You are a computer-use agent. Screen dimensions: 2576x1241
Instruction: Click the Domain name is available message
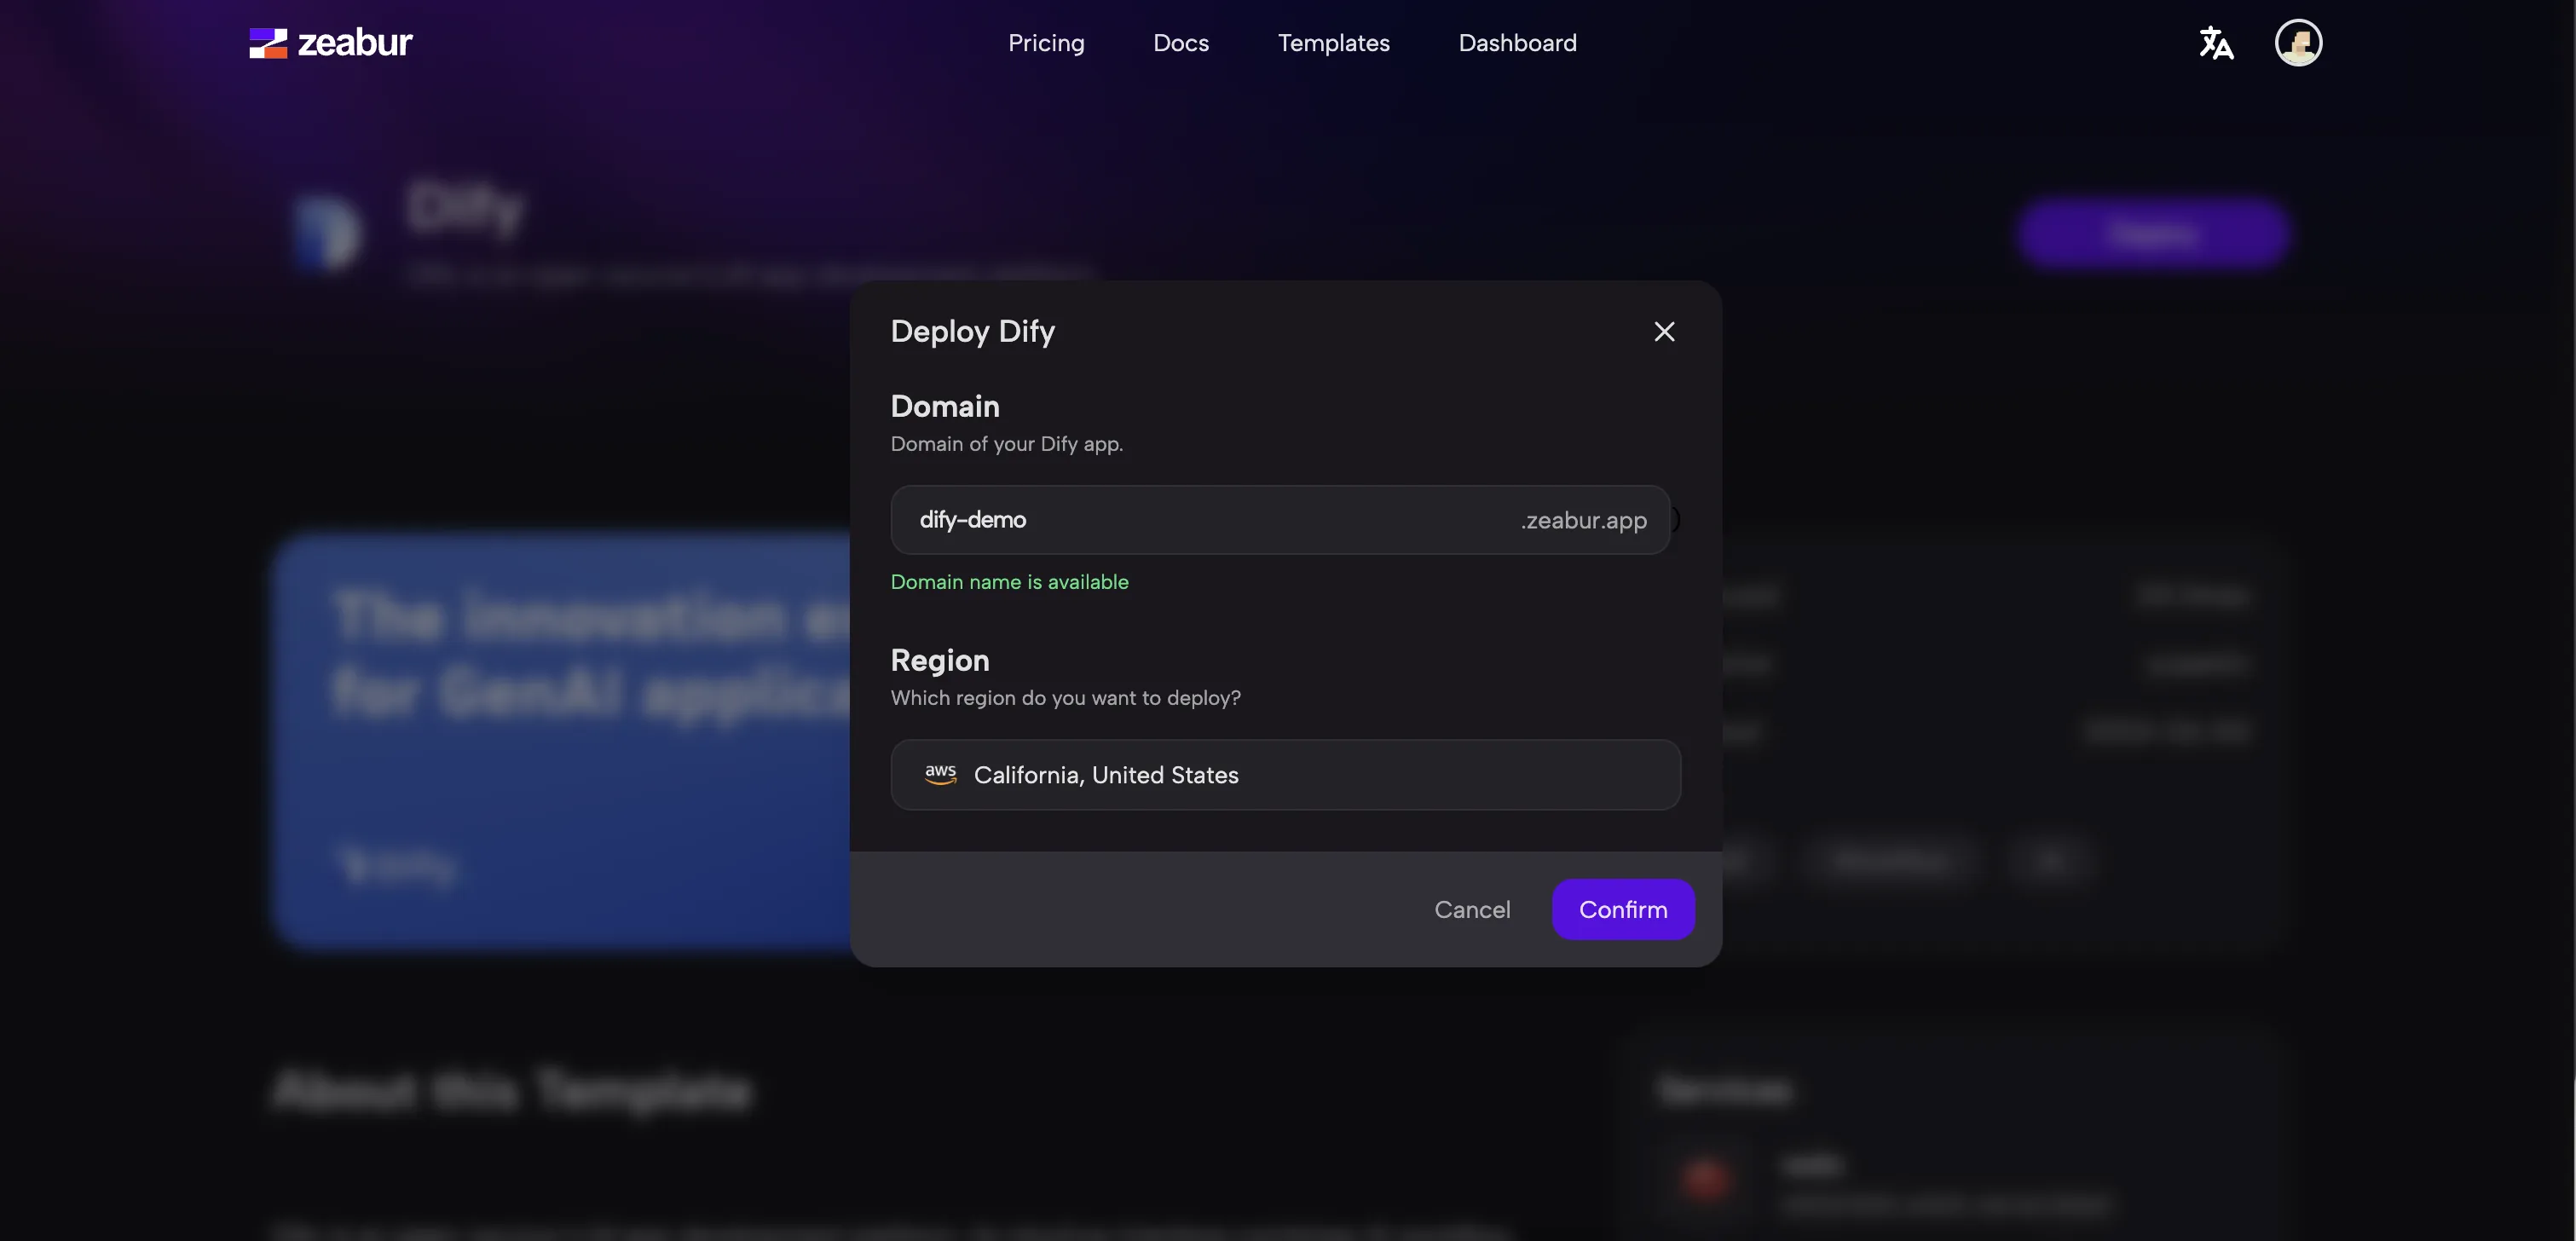point(1009,581)
